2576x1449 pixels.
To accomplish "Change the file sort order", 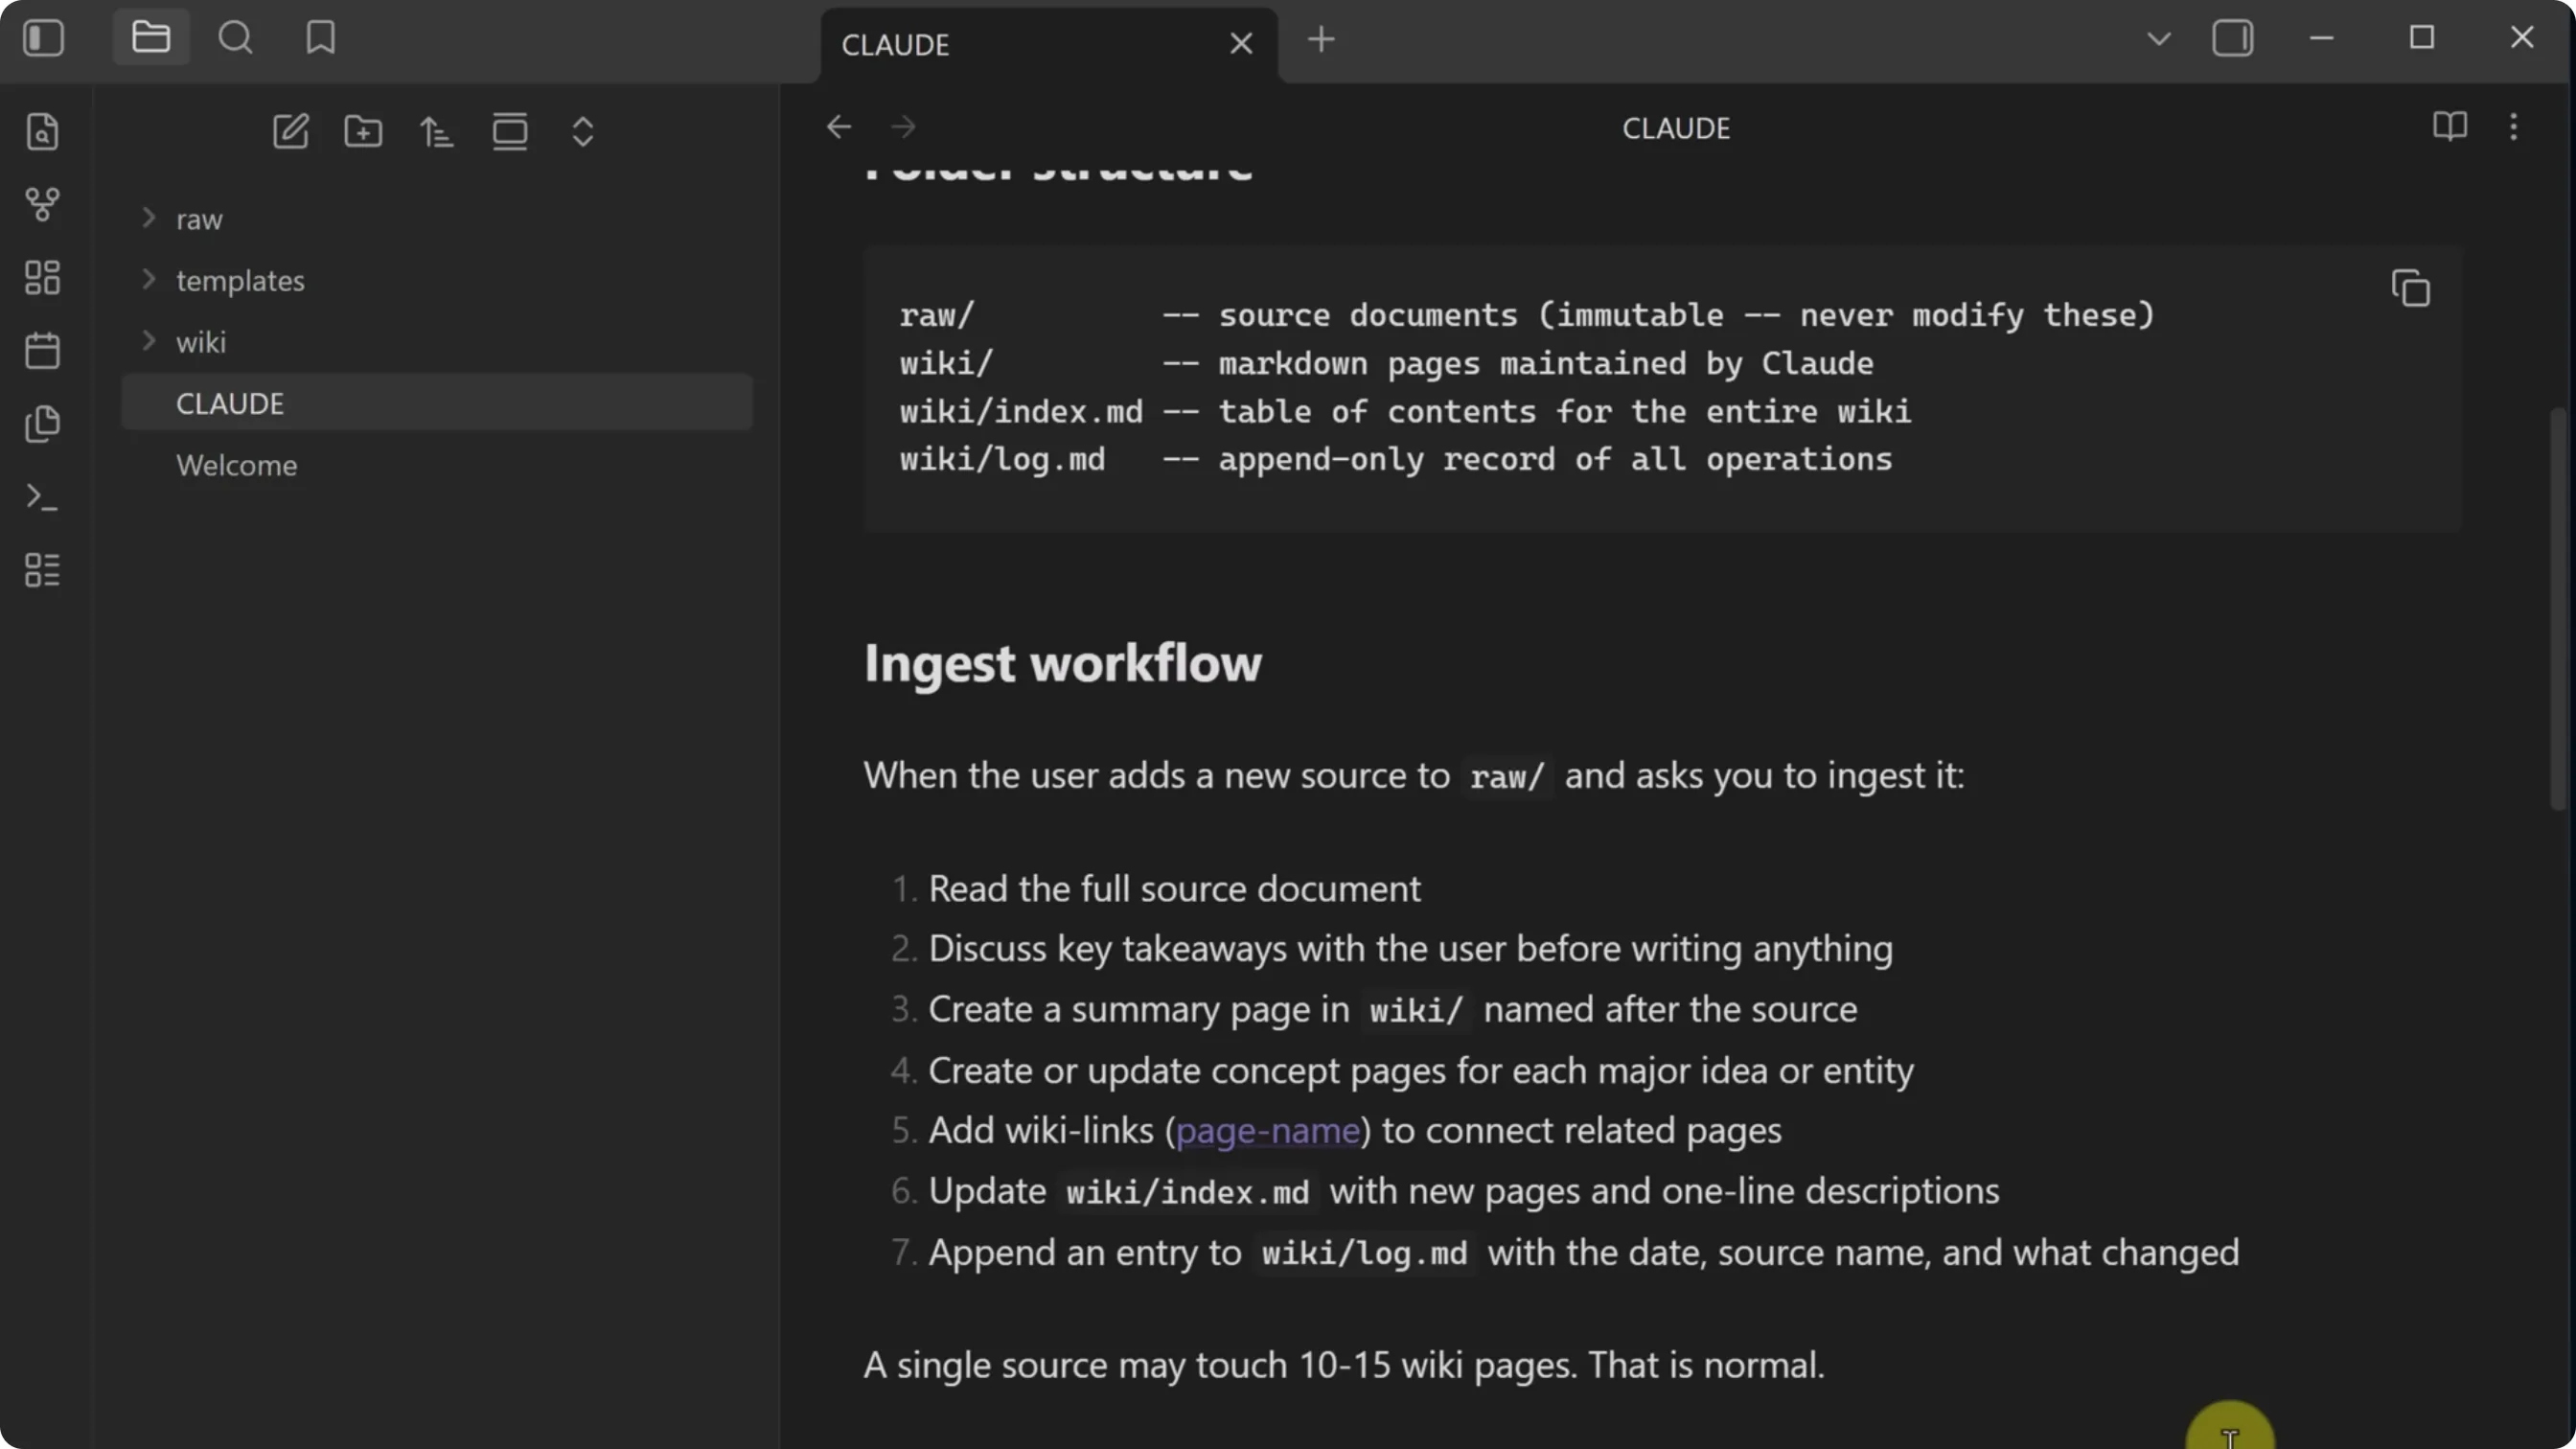I will (x=436, y=131).
